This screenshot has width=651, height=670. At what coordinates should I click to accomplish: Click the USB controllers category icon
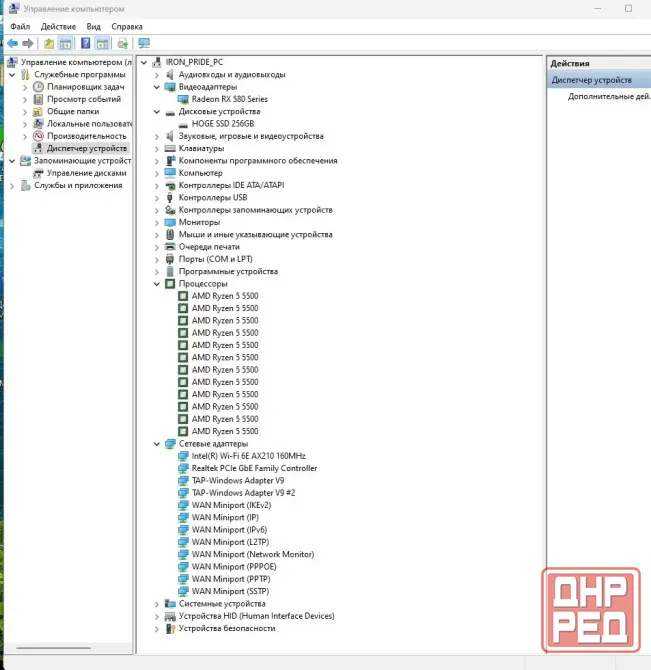click(x=170, y=197)
